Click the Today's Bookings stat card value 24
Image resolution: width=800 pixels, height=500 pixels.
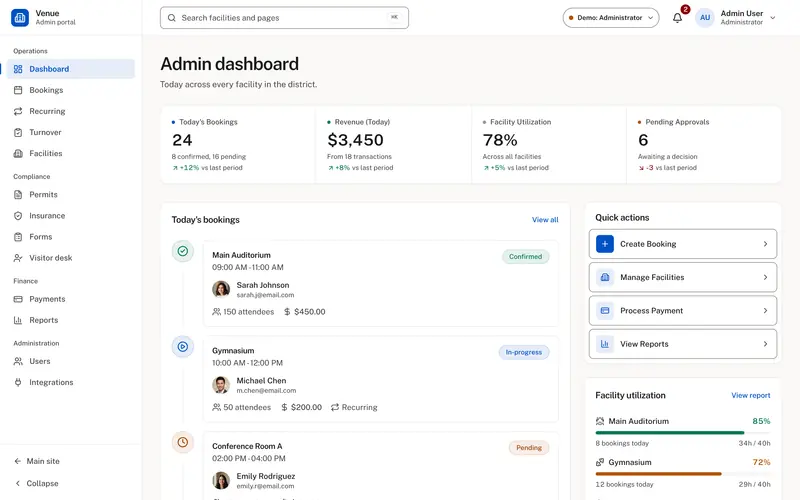click(x=182, y=140)
